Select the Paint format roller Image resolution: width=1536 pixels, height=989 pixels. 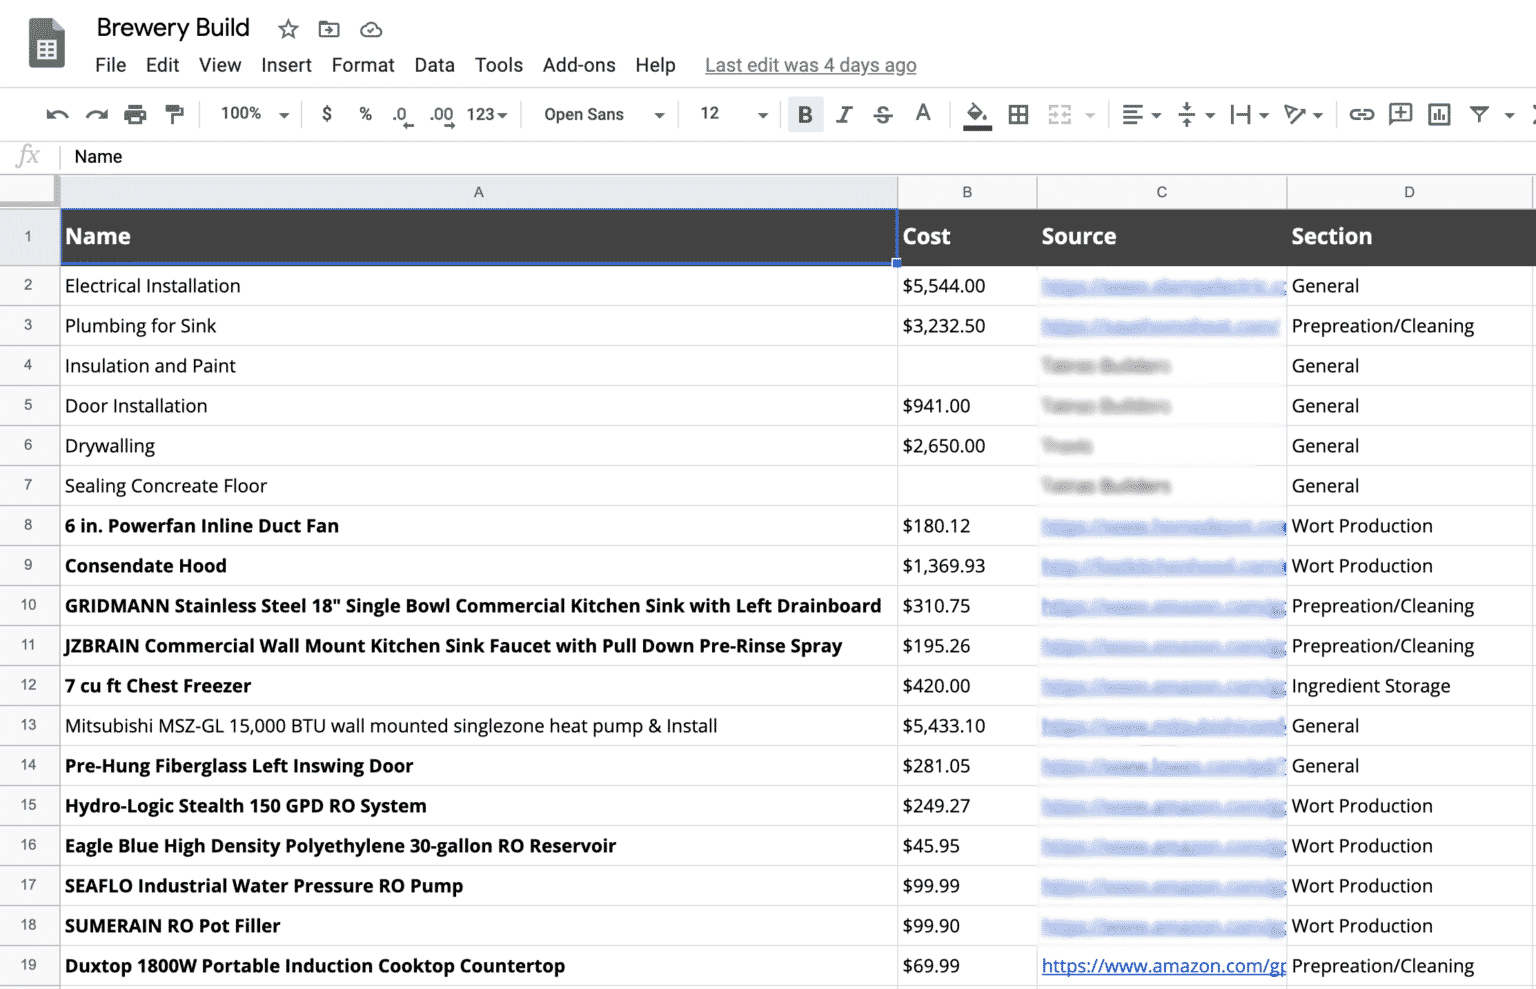(x=175, y=115)
